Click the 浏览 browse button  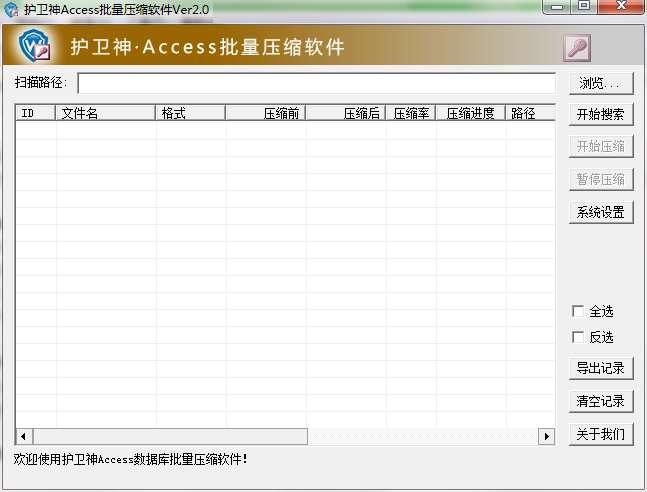point(601,83)
